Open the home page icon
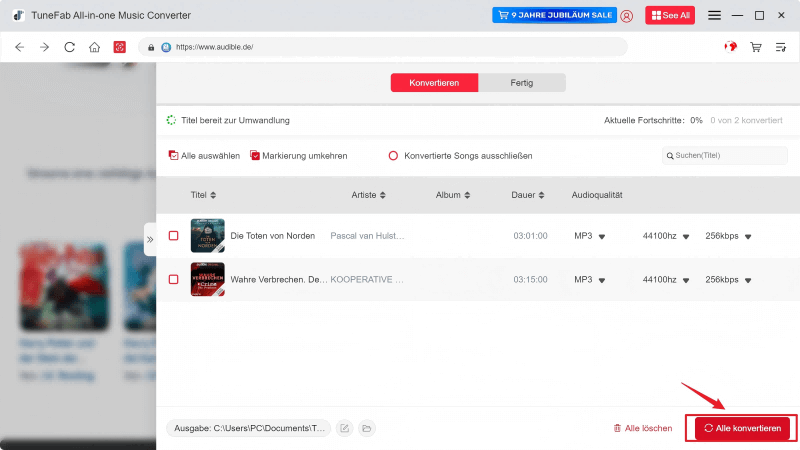 click(x=94, y=47)
